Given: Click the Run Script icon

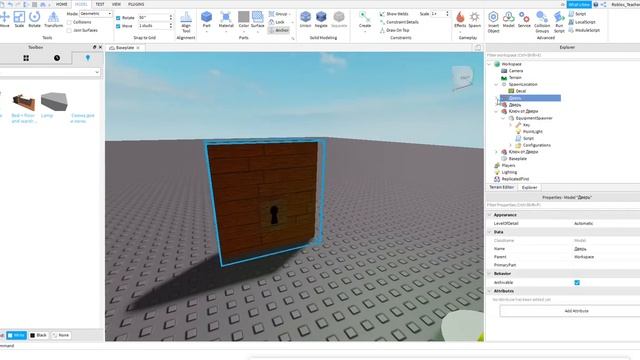Looking at the screenshot, I should pos(559,22).
